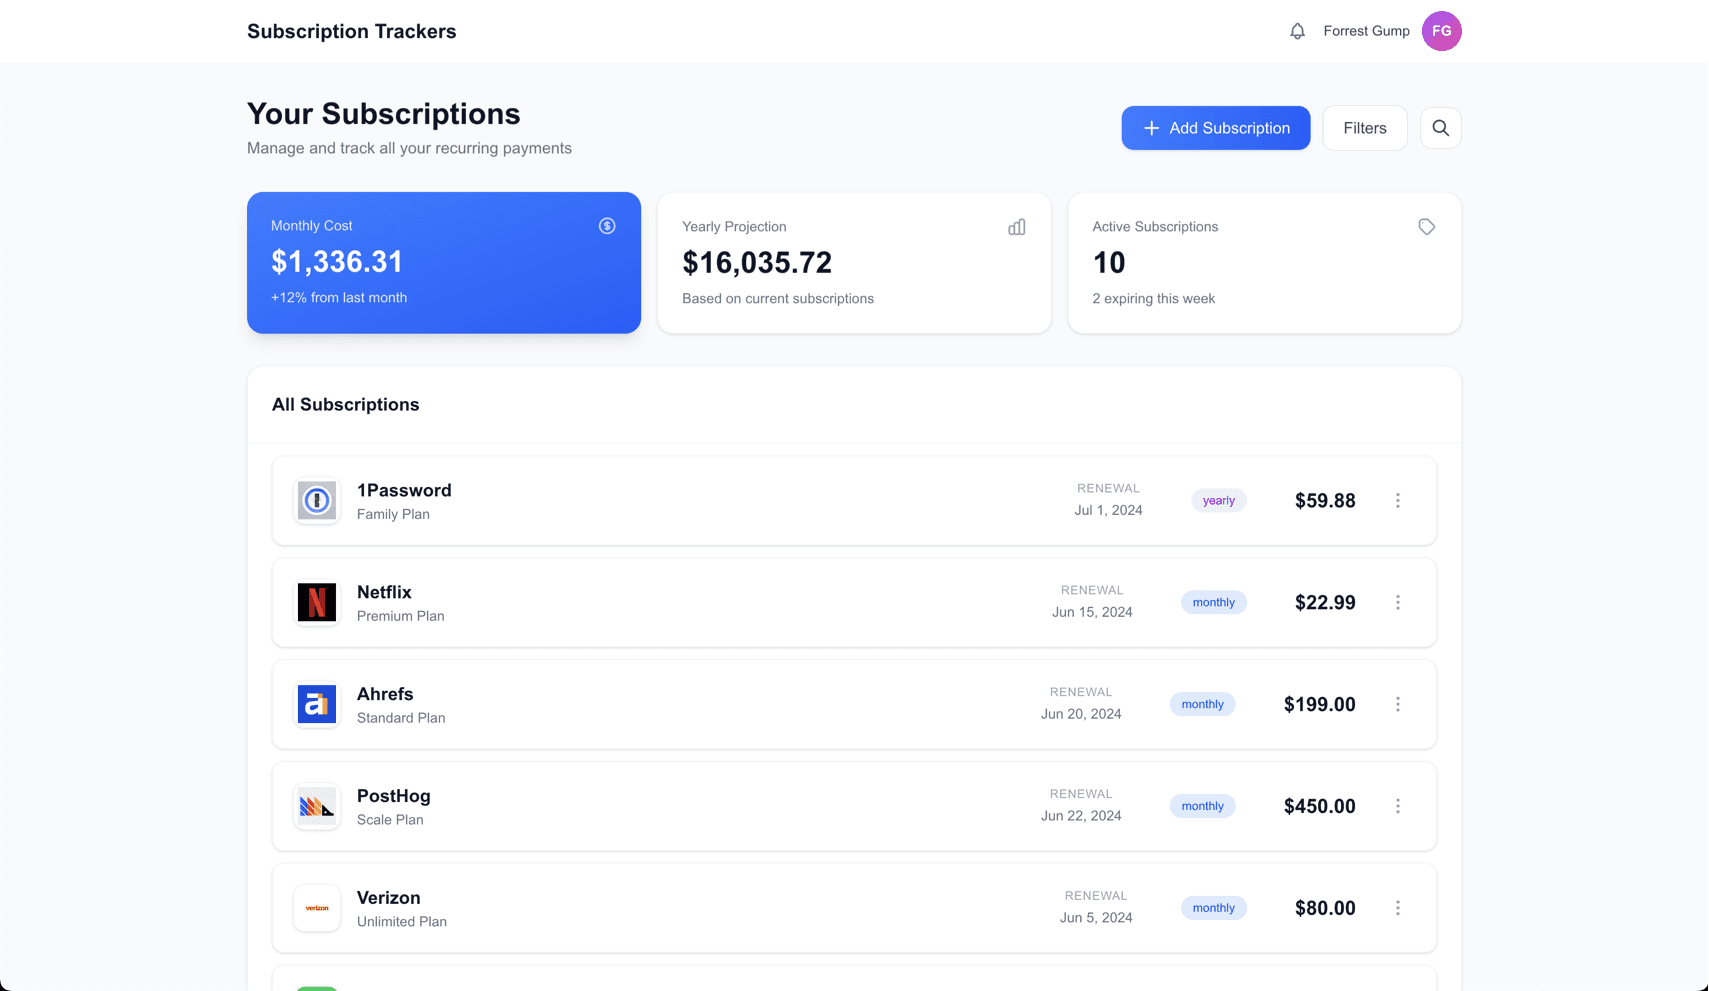1709x991 pixels.
Task: Open the Filters button
Action: (1364, 128)
